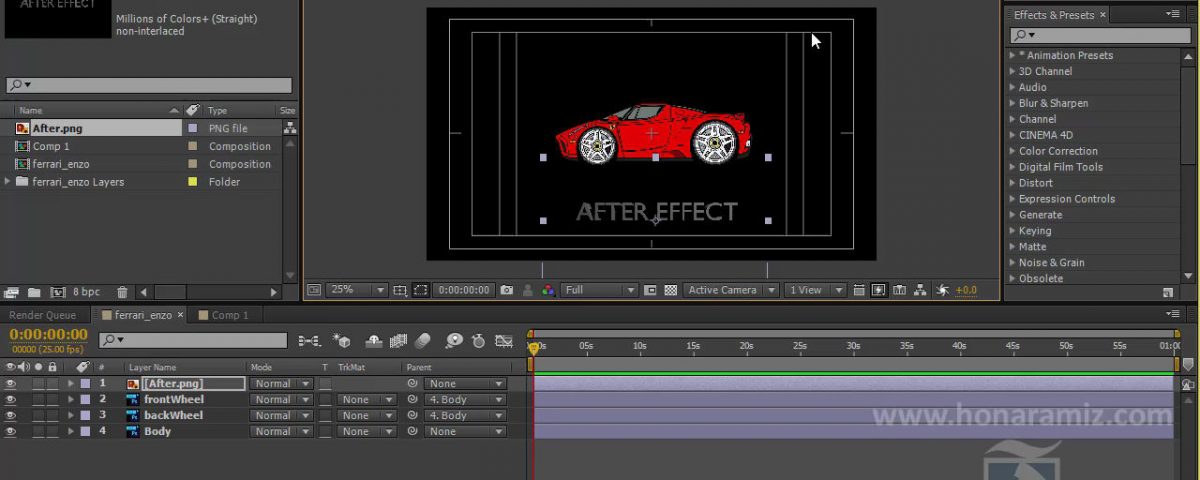Click ferrari_enzo Layers yellow label swatch

click(x=193, y=182)
